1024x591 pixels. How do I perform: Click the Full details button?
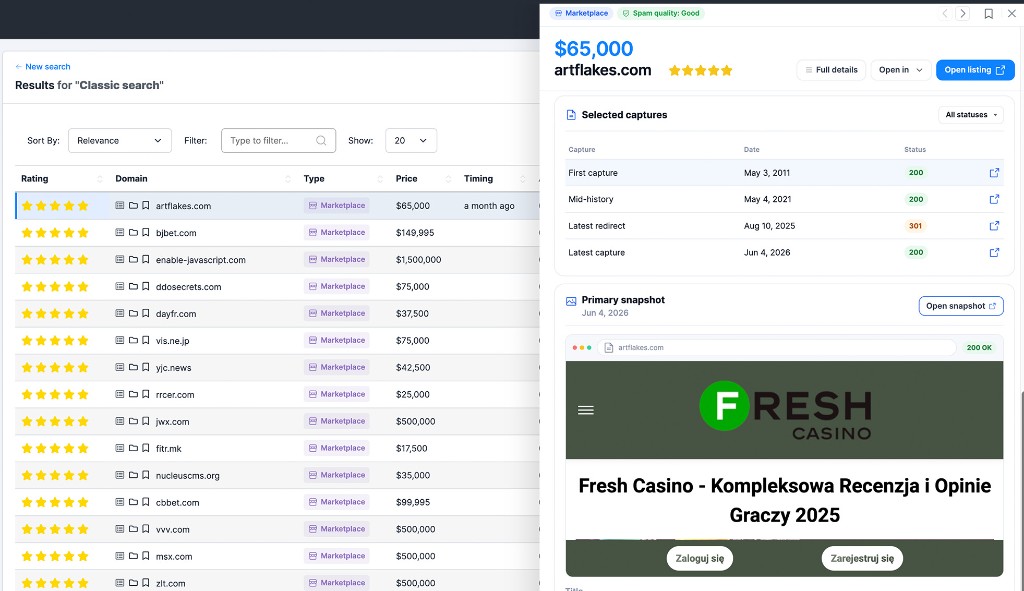(x=831, y=70)
